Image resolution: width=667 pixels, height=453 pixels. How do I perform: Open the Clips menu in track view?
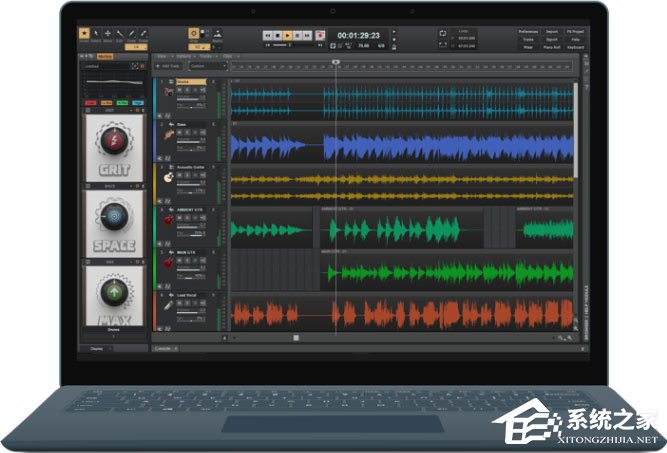tap(228, 56)
